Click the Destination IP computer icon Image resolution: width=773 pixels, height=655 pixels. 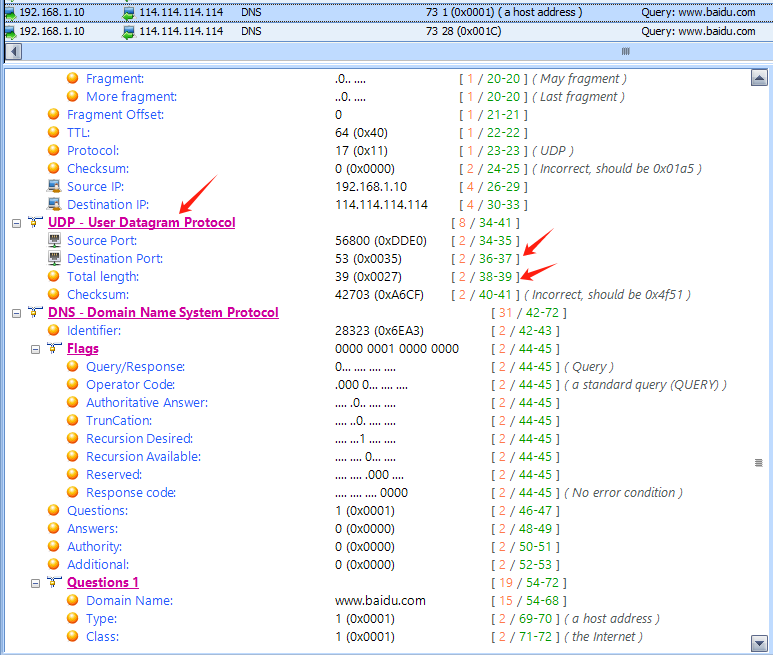click(x=56, y=205)
